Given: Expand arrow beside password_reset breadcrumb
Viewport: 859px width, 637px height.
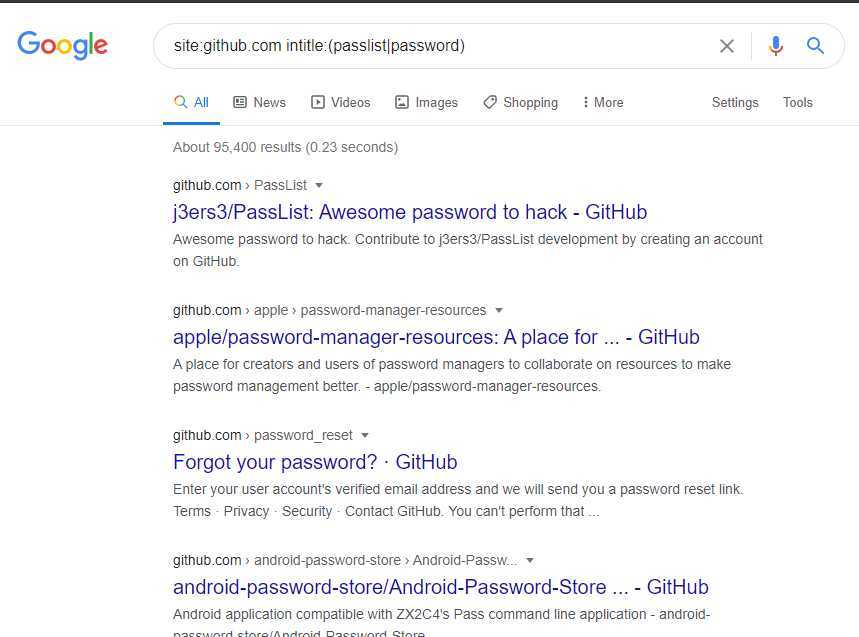Looking at the screenshot, I should 365,435.
